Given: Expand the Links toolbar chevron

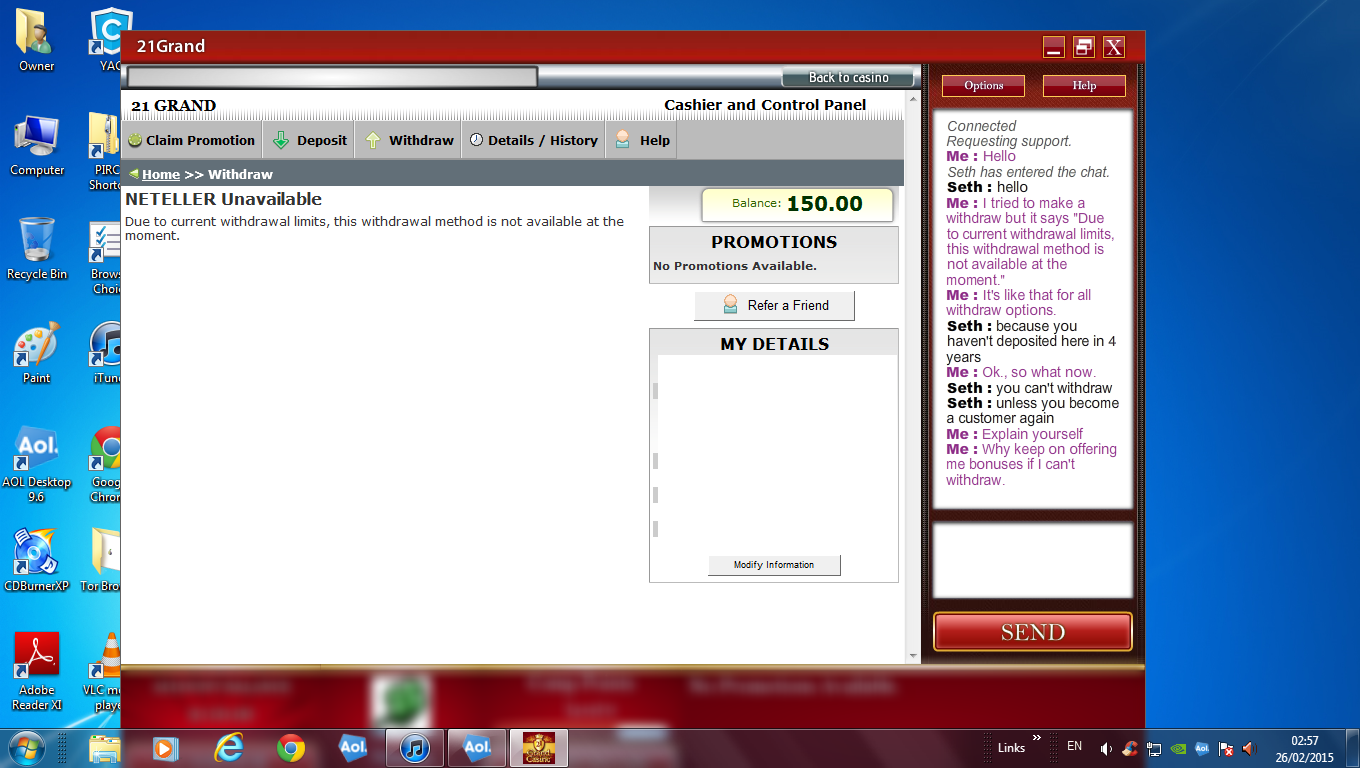Looking at the screenshot, I should pyautogui.click(x=1037, y=739).
